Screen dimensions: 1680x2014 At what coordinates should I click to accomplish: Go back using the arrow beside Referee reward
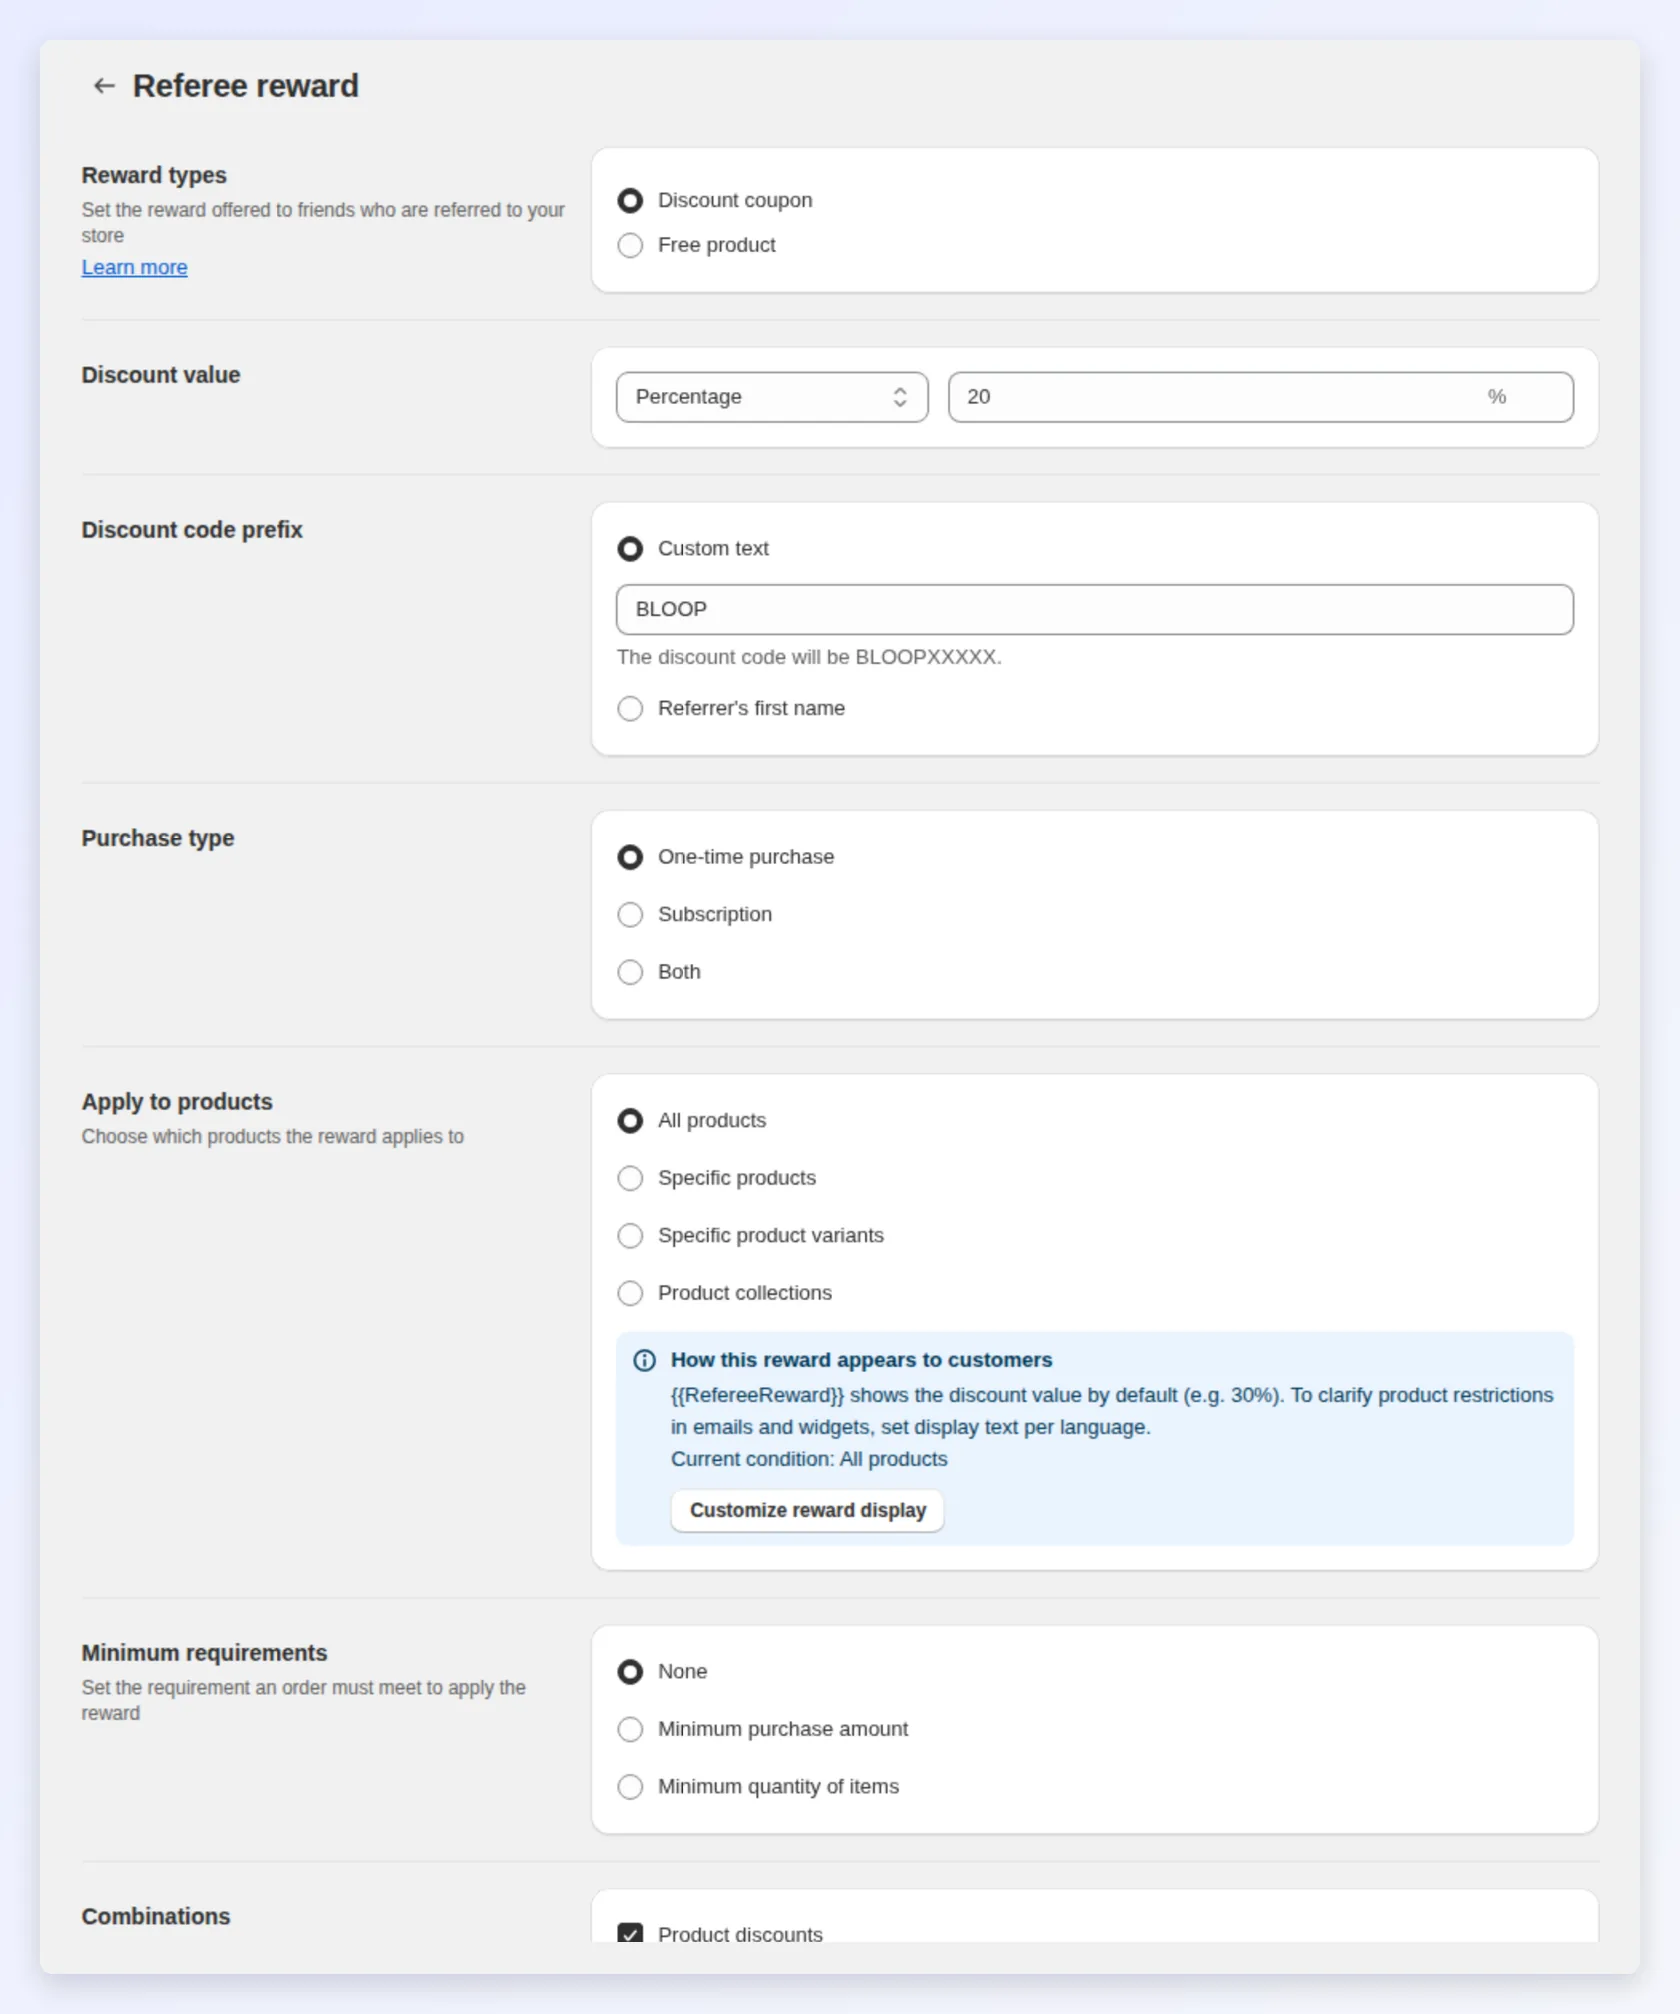click(104, 86)
